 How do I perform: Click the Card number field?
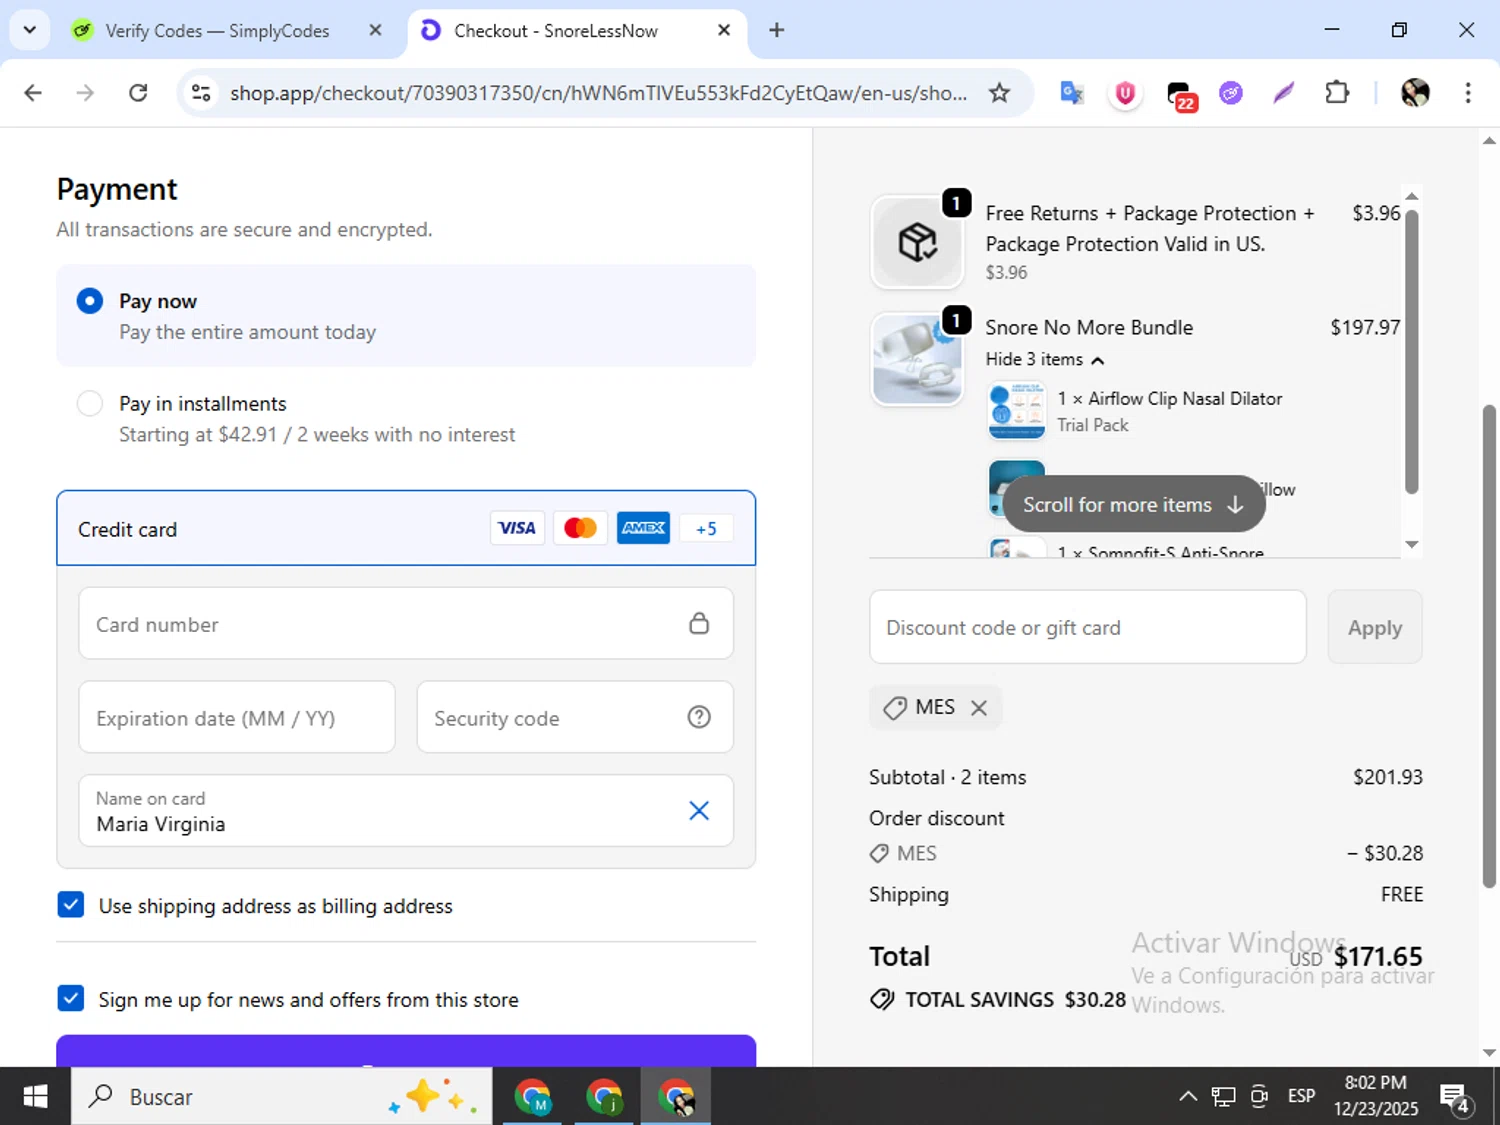pos(406,623)
